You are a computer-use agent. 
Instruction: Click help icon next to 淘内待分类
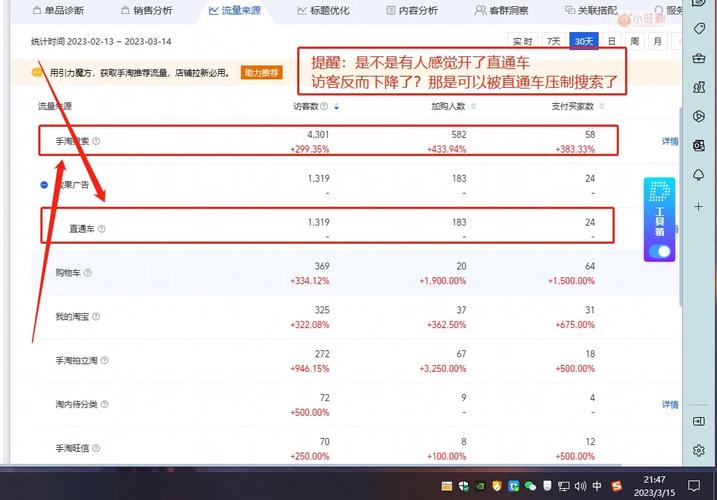click(104, 404)
